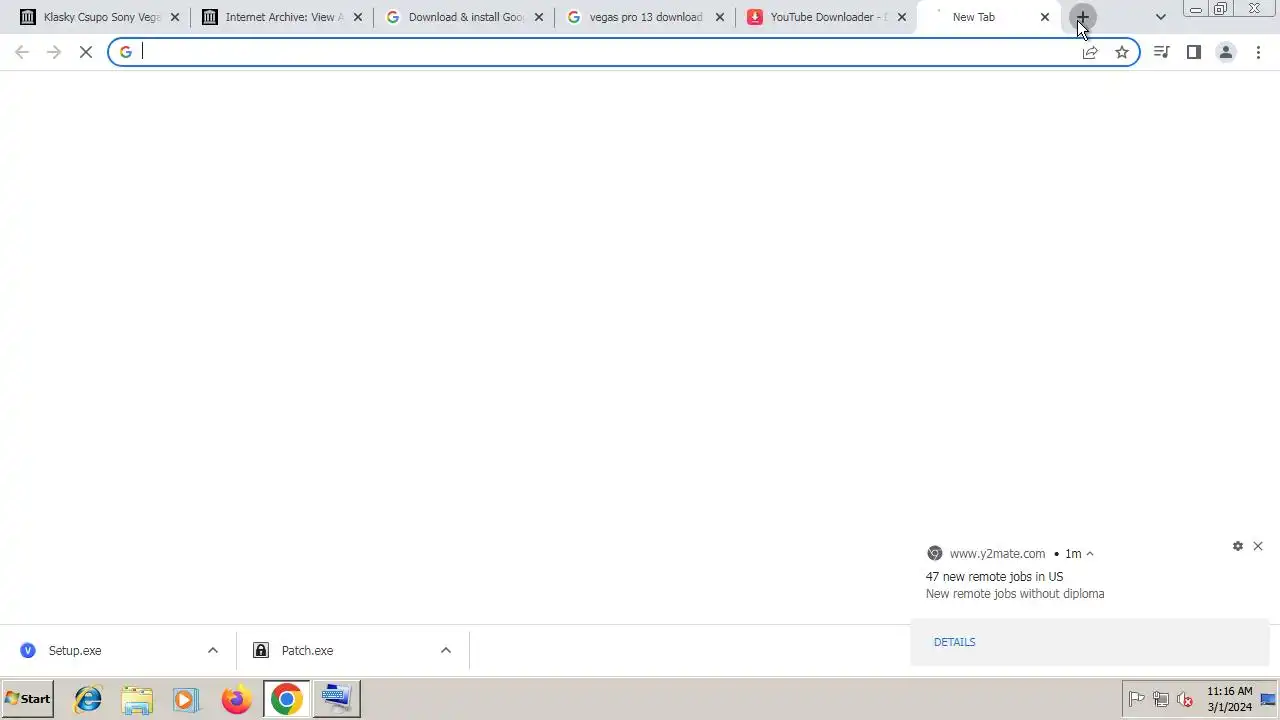Collapse y2mate notification chevron
This screenshot has height=720, width=1280.
click(1090, 554)
